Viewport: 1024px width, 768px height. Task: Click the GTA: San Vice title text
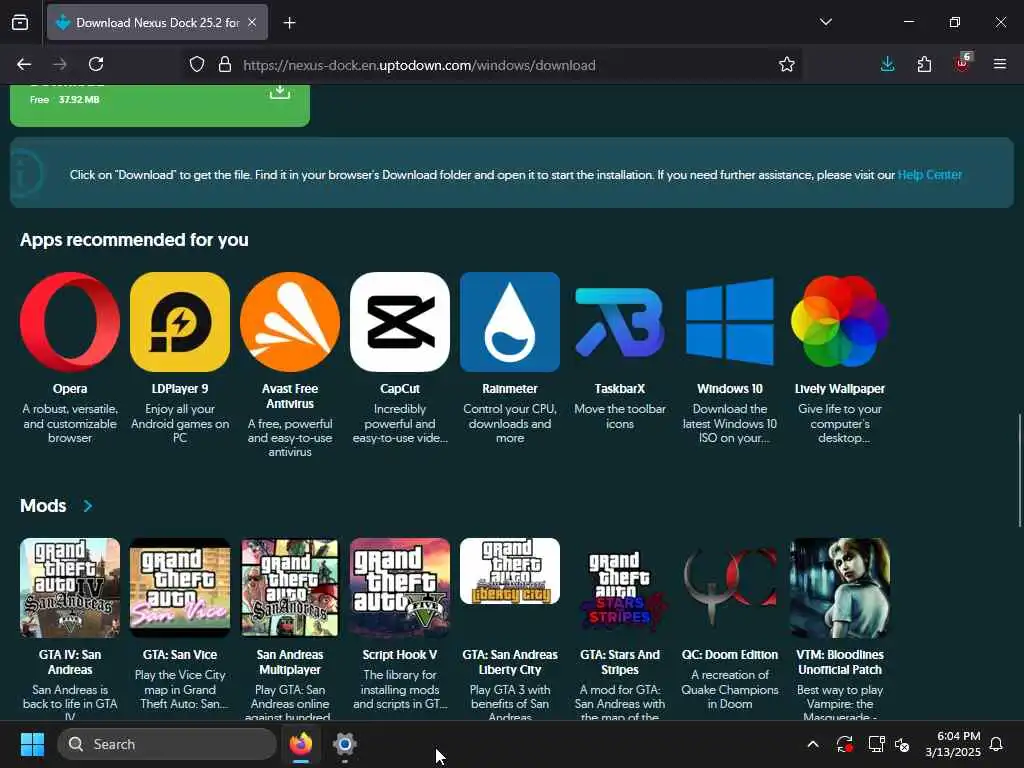click(x=180, y=654)
